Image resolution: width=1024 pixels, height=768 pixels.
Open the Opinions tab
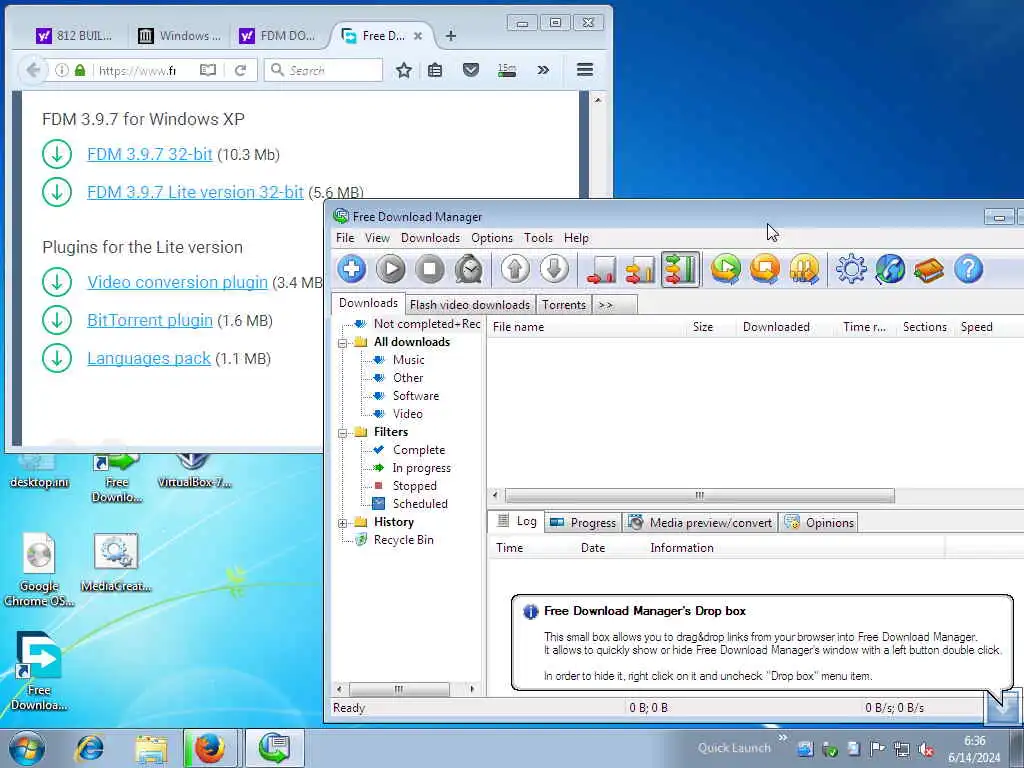[x=819, y=522]
